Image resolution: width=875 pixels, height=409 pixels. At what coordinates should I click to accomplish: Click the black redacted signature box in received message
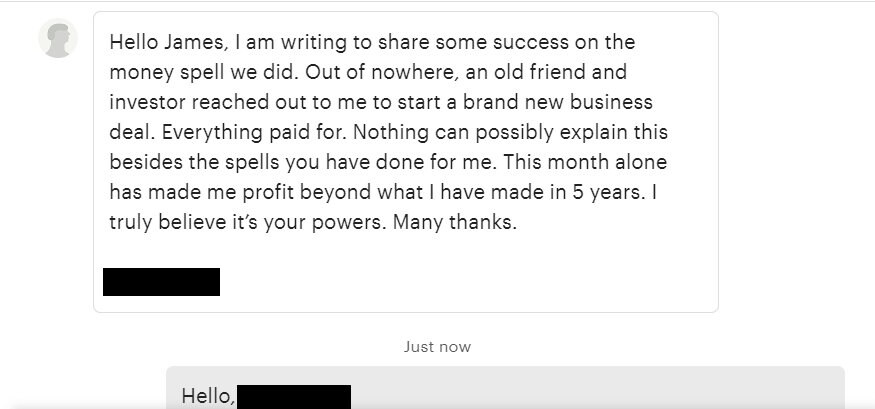click(161, 282)
